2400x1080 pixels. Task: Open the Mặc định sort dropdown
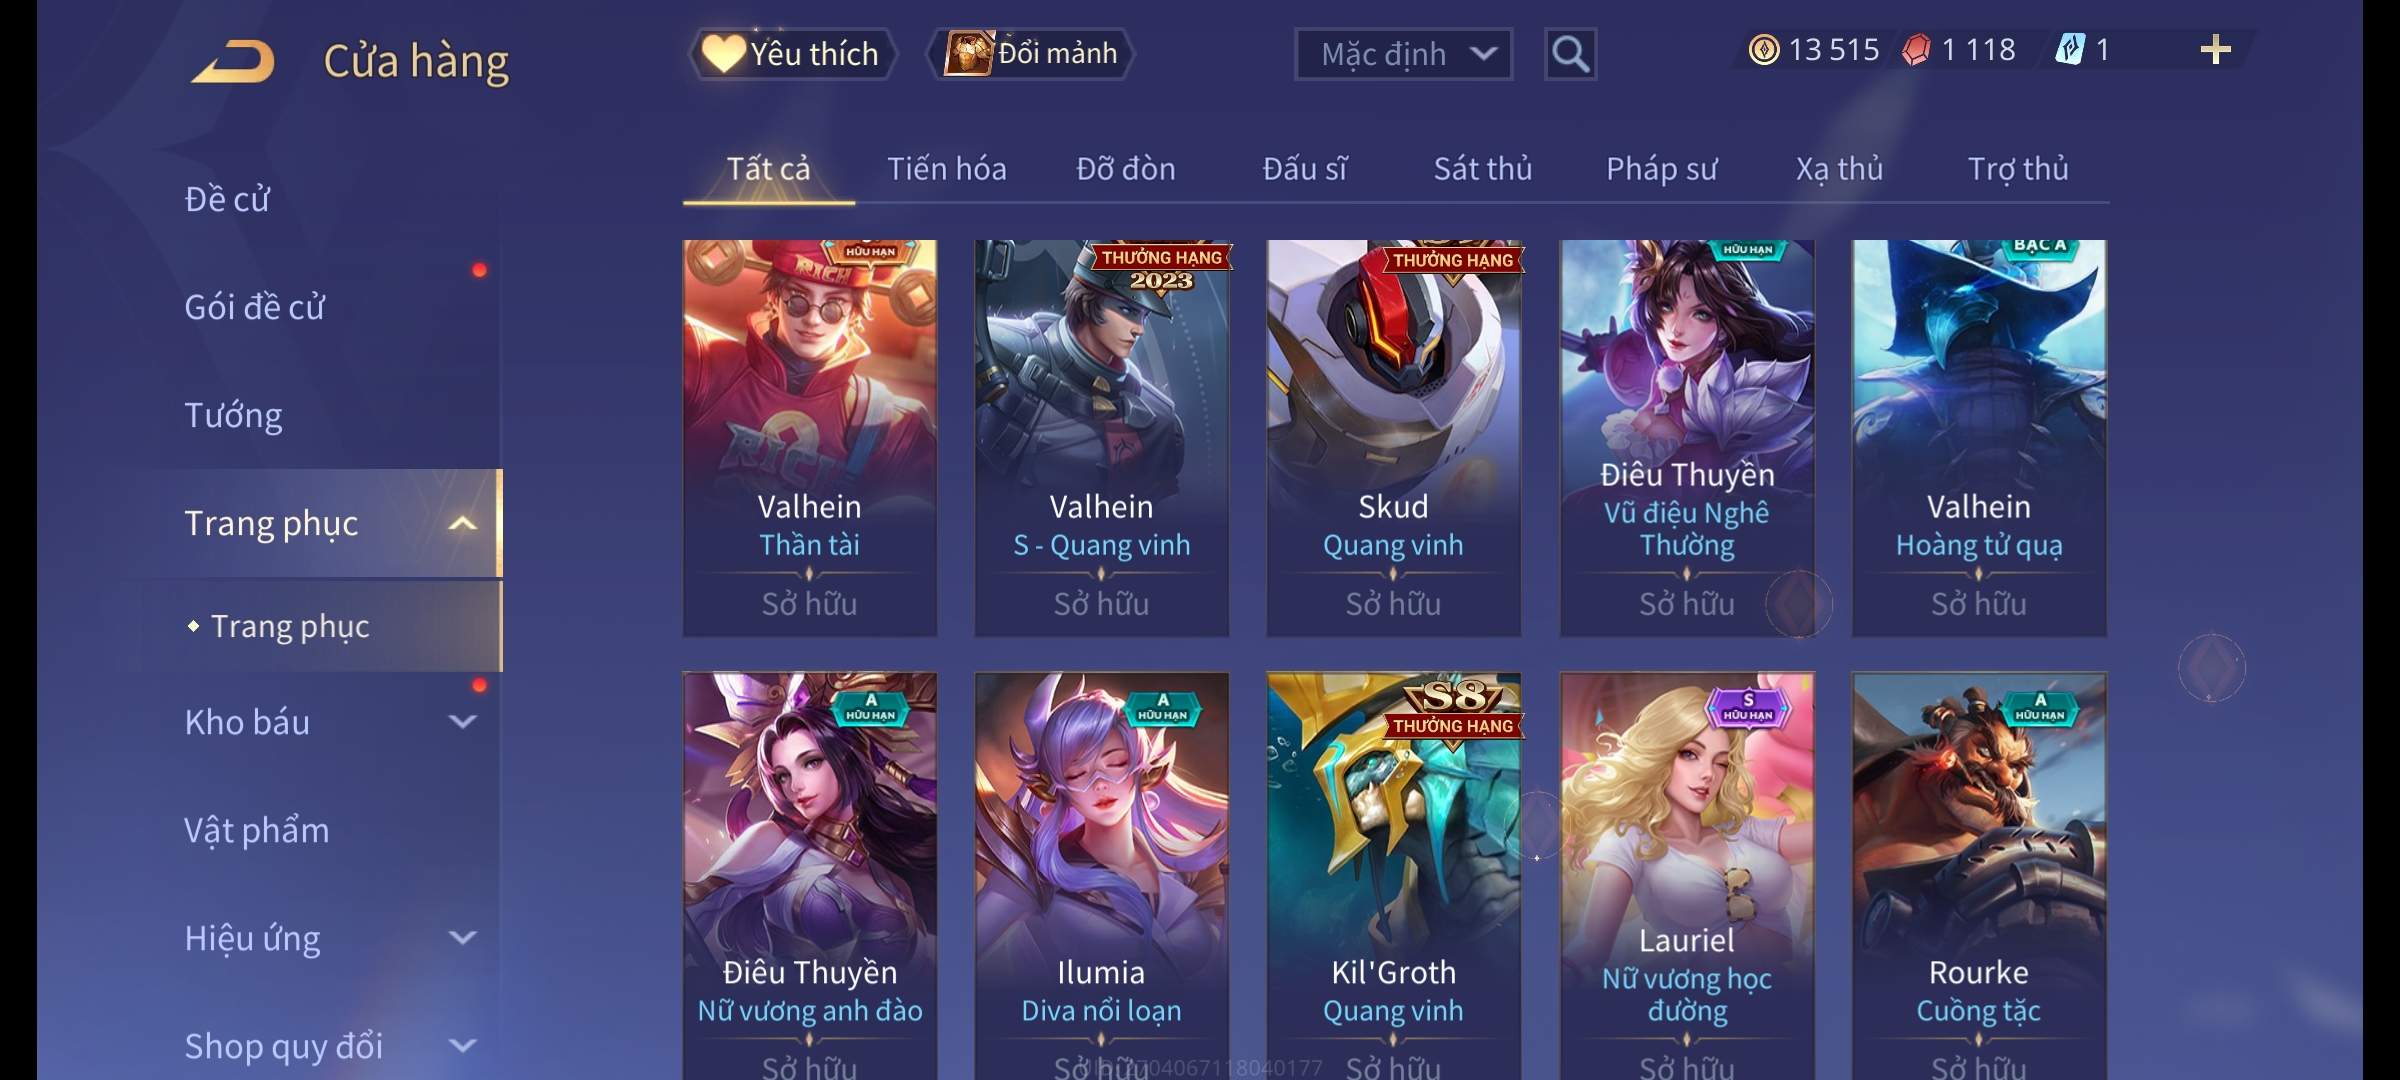[1403, 54]
